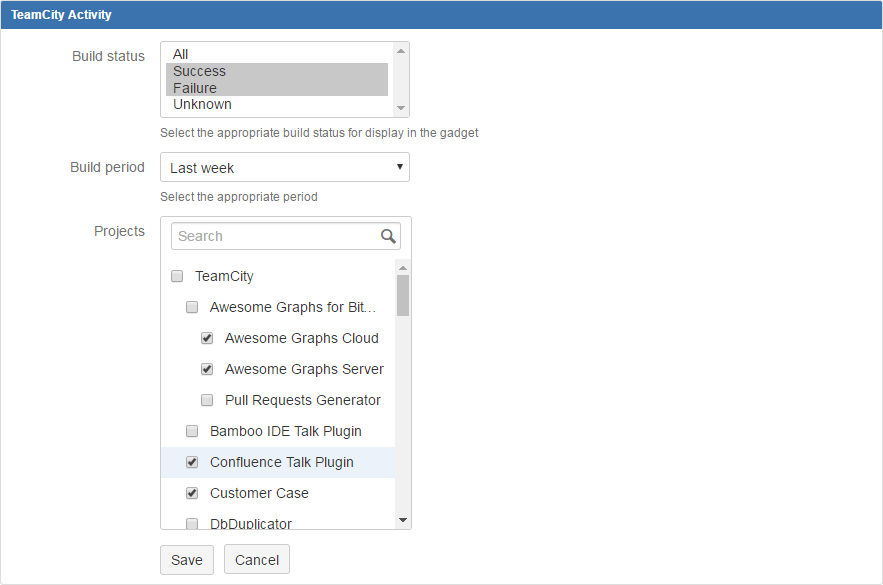The height and width of the screenshot is (585, 883).
Task: Click the projects list scroll-up arrow
Action: point(403,268)
